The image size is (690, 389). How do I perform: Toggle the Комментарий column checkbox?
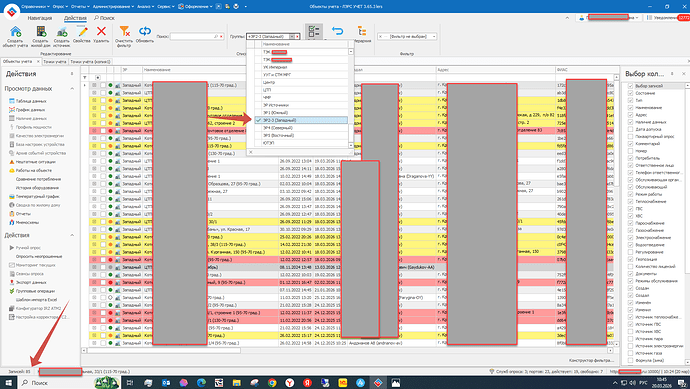630,143
